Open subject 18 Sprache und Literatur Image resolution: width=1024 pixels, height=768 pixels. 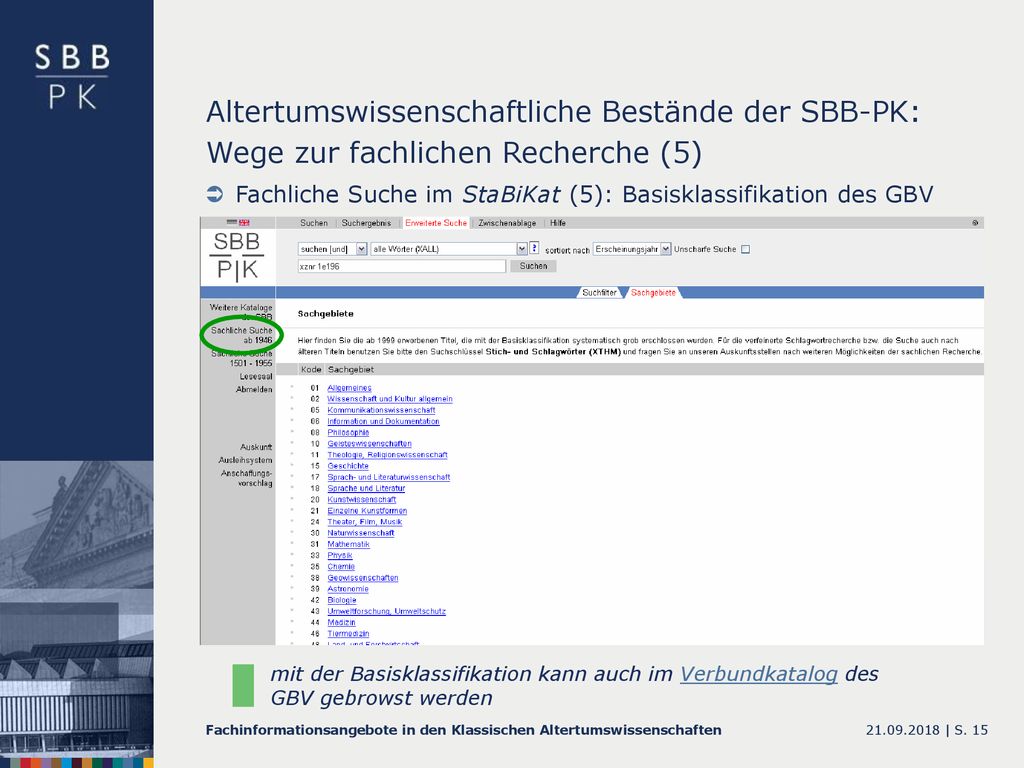click(x=366, y=488)
